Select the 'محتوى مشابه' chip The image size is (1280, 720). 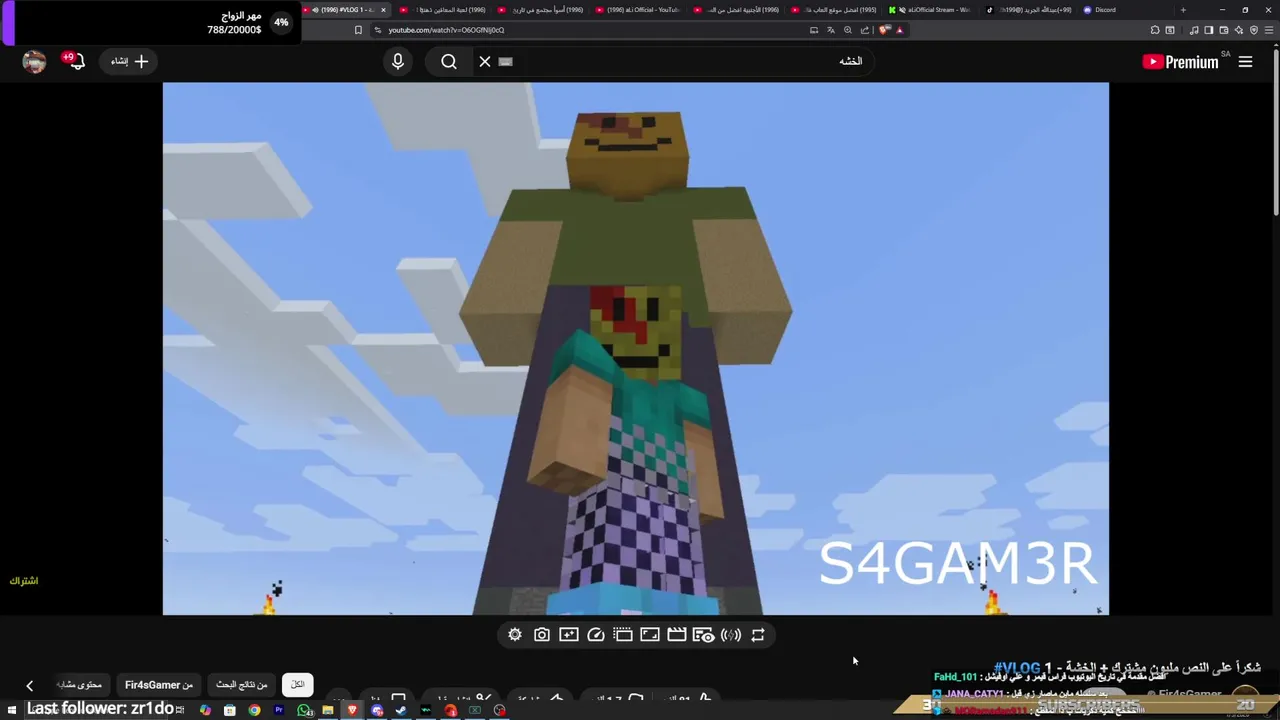tap(80, 685)
